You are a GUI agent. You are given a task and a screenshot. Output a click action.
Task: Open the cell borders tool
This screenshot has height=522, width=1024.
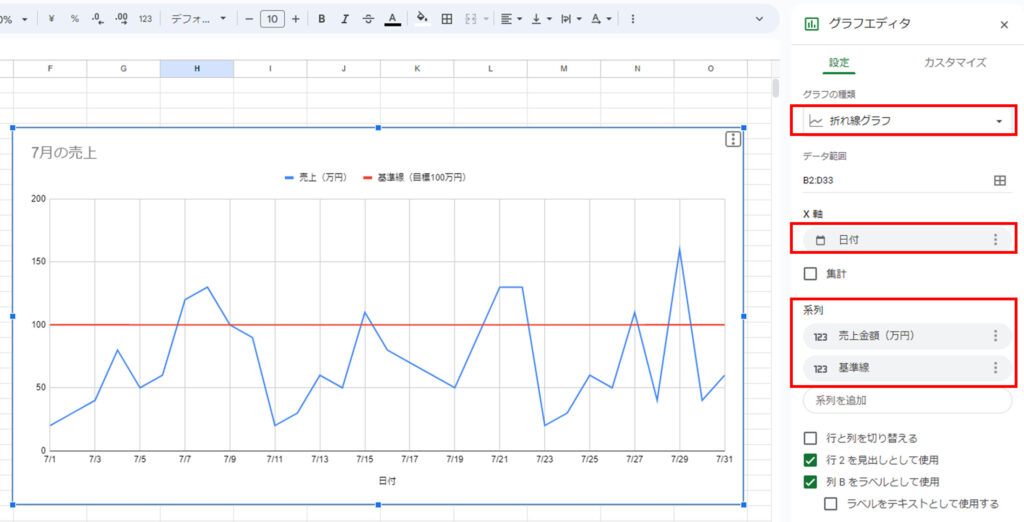(x=446, y=19)
